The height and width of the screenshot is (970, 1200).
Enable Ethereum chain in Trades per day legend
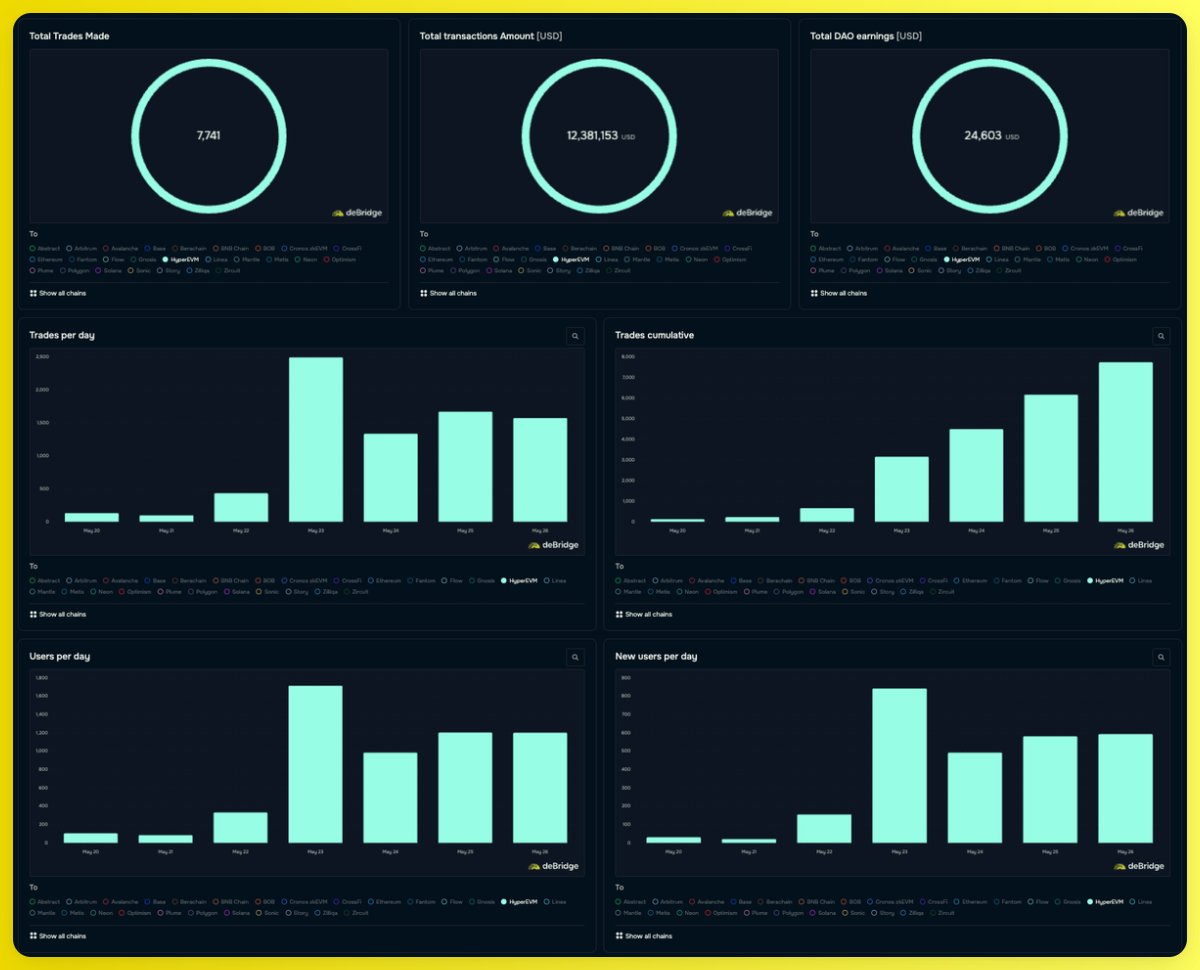pyautogui.click(x=385, y=581)
